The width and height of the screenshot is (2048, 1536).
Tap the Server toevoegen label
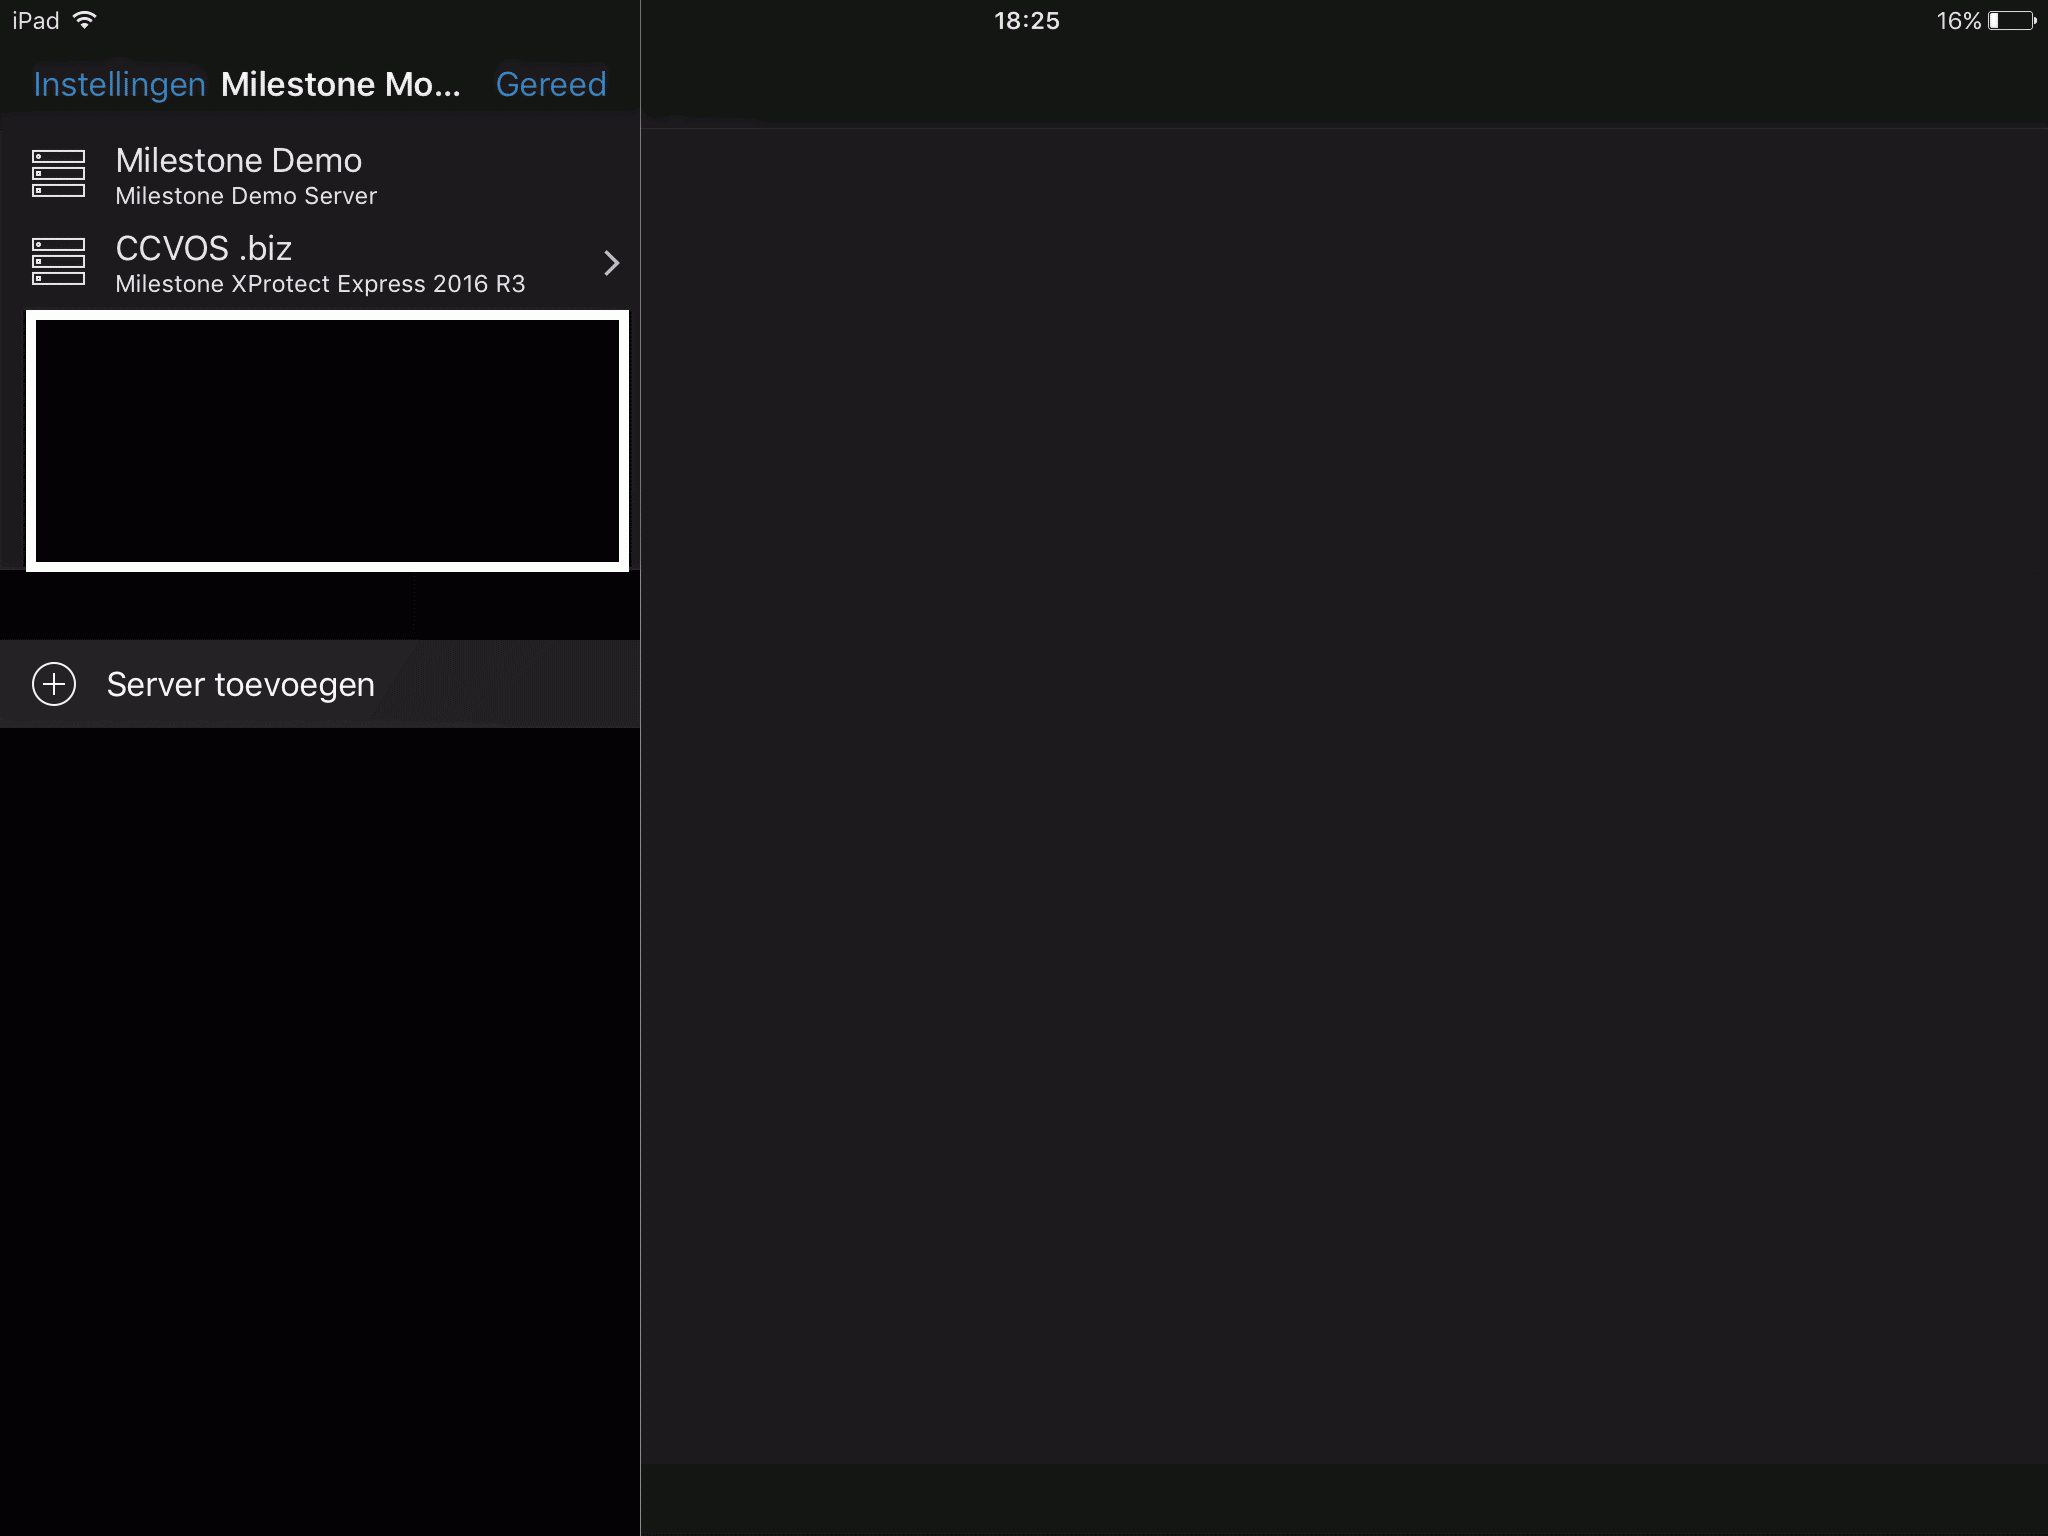pos(240,684)
